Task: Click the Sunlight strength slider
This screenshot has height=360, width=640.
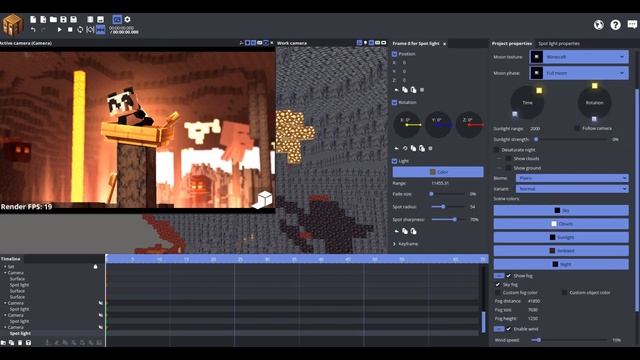Action: point(572,139)
